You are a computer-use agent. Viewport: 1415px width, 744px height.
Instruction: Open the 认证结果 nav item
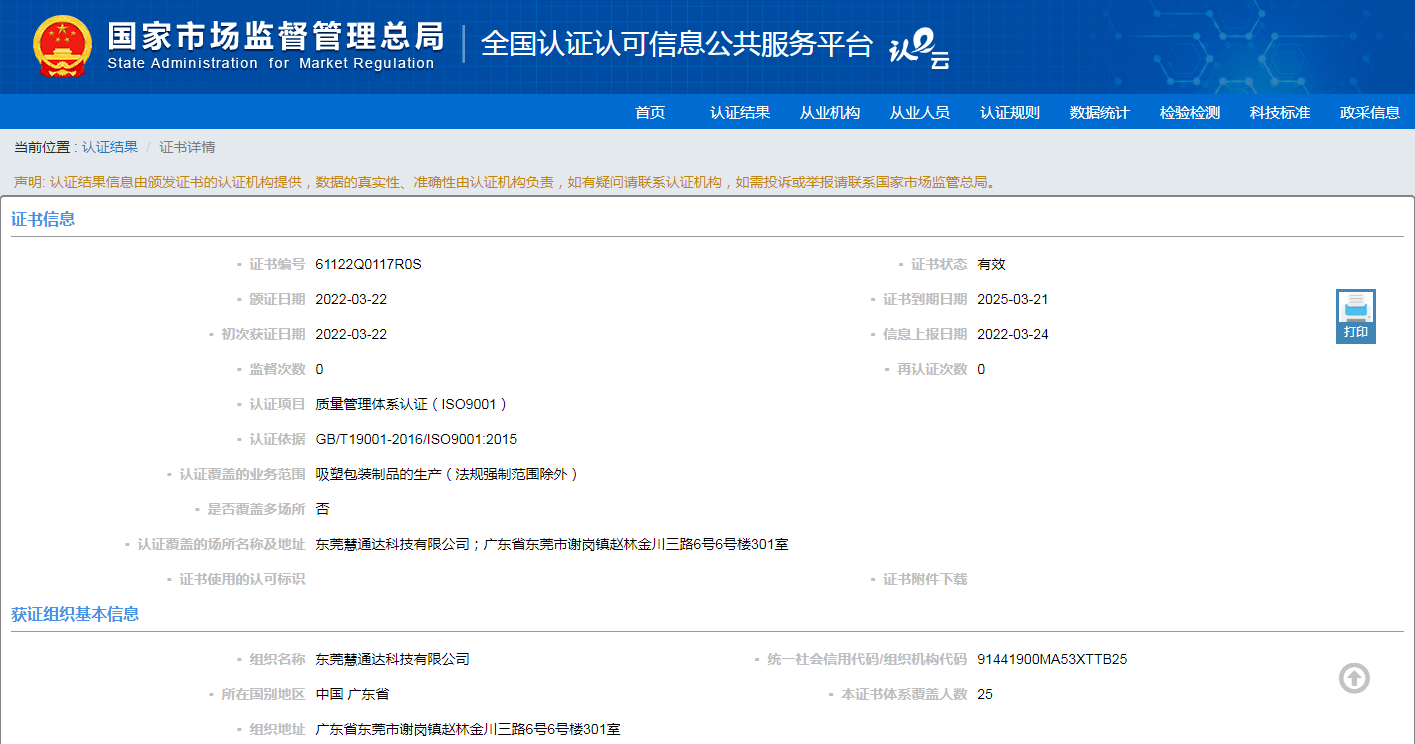740,112
